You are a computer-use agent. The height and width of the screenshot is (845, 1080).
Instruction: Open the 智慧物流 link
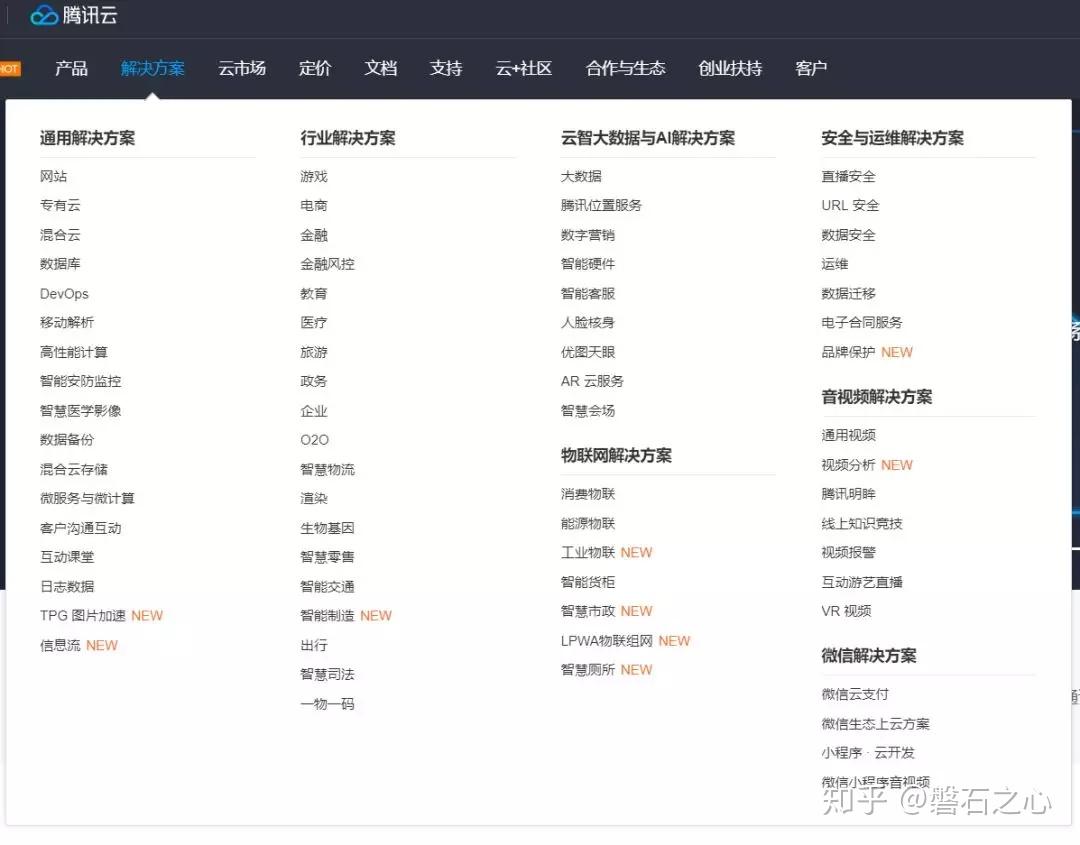pos(327,469)
